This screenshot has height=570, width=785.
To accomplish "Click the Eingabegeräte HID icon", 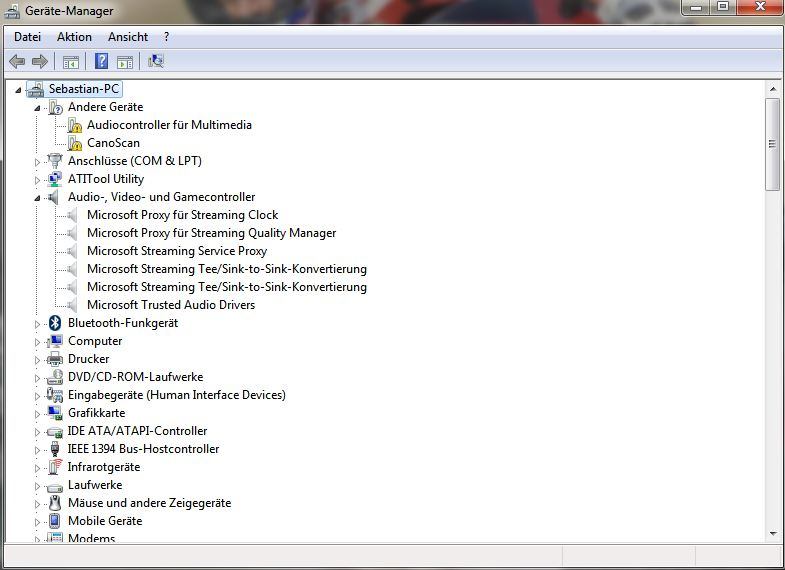I will [55, 395].
